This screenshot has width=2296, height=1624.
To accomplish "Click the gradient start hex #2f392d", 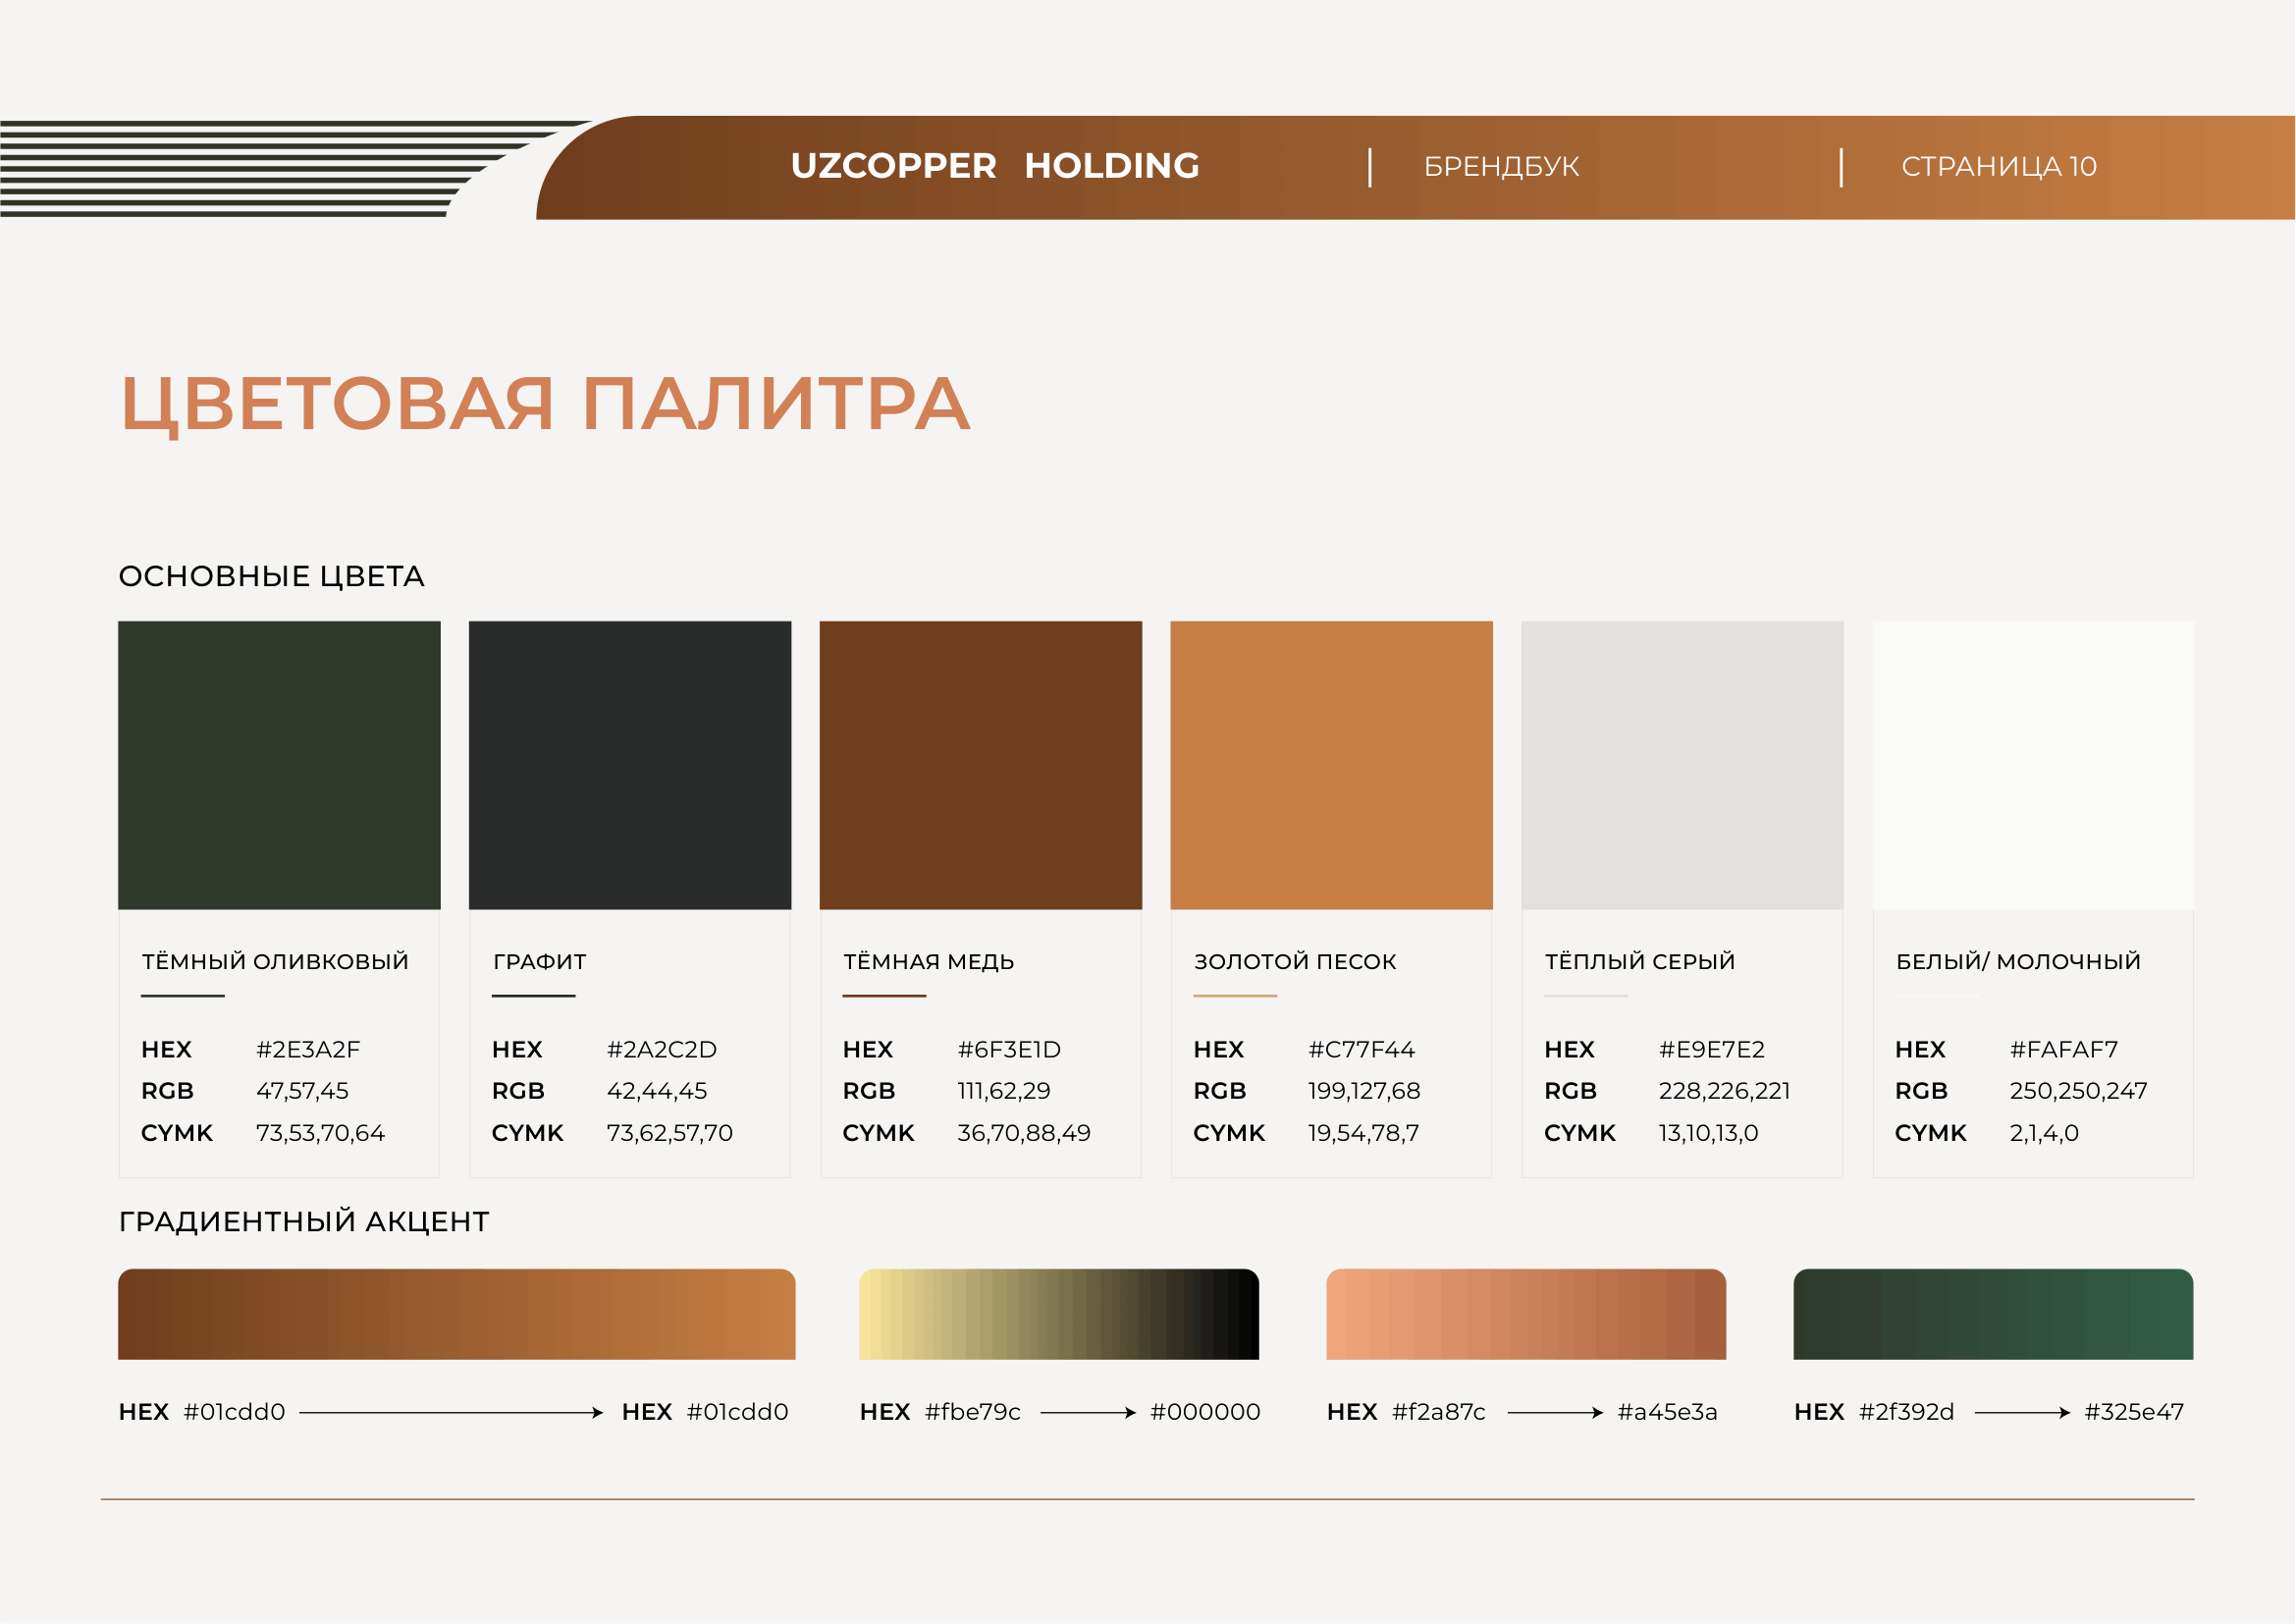I will (x=1907, y=1413).
